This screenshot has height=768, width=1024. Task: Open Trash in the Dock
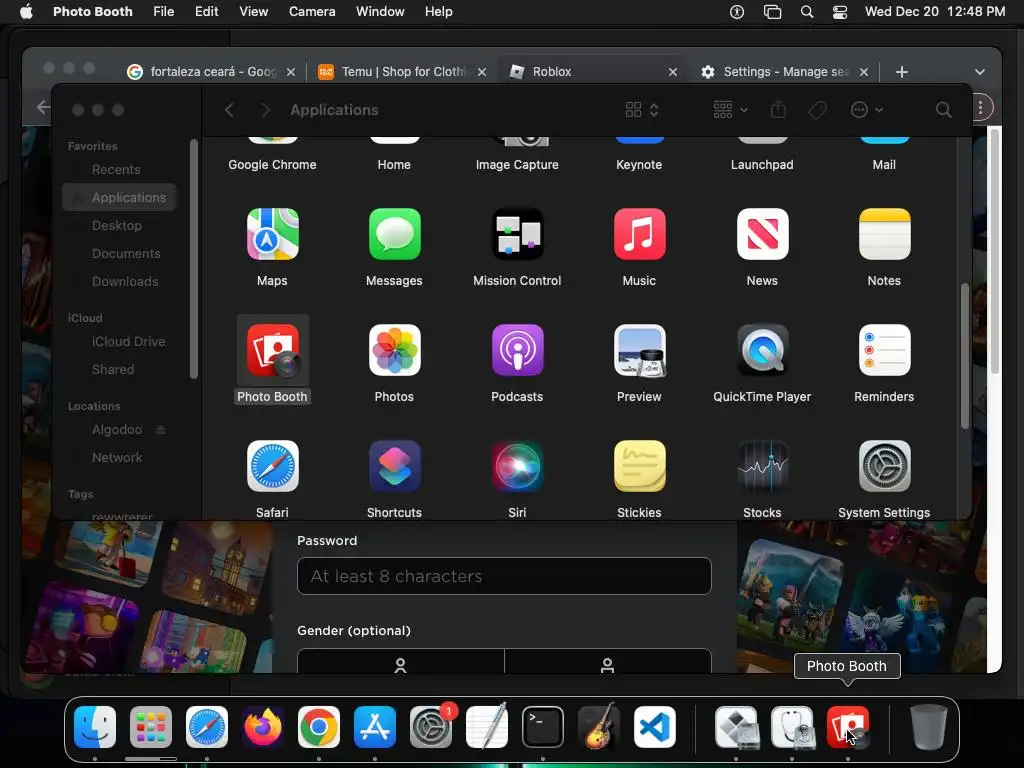pos(929,726)
